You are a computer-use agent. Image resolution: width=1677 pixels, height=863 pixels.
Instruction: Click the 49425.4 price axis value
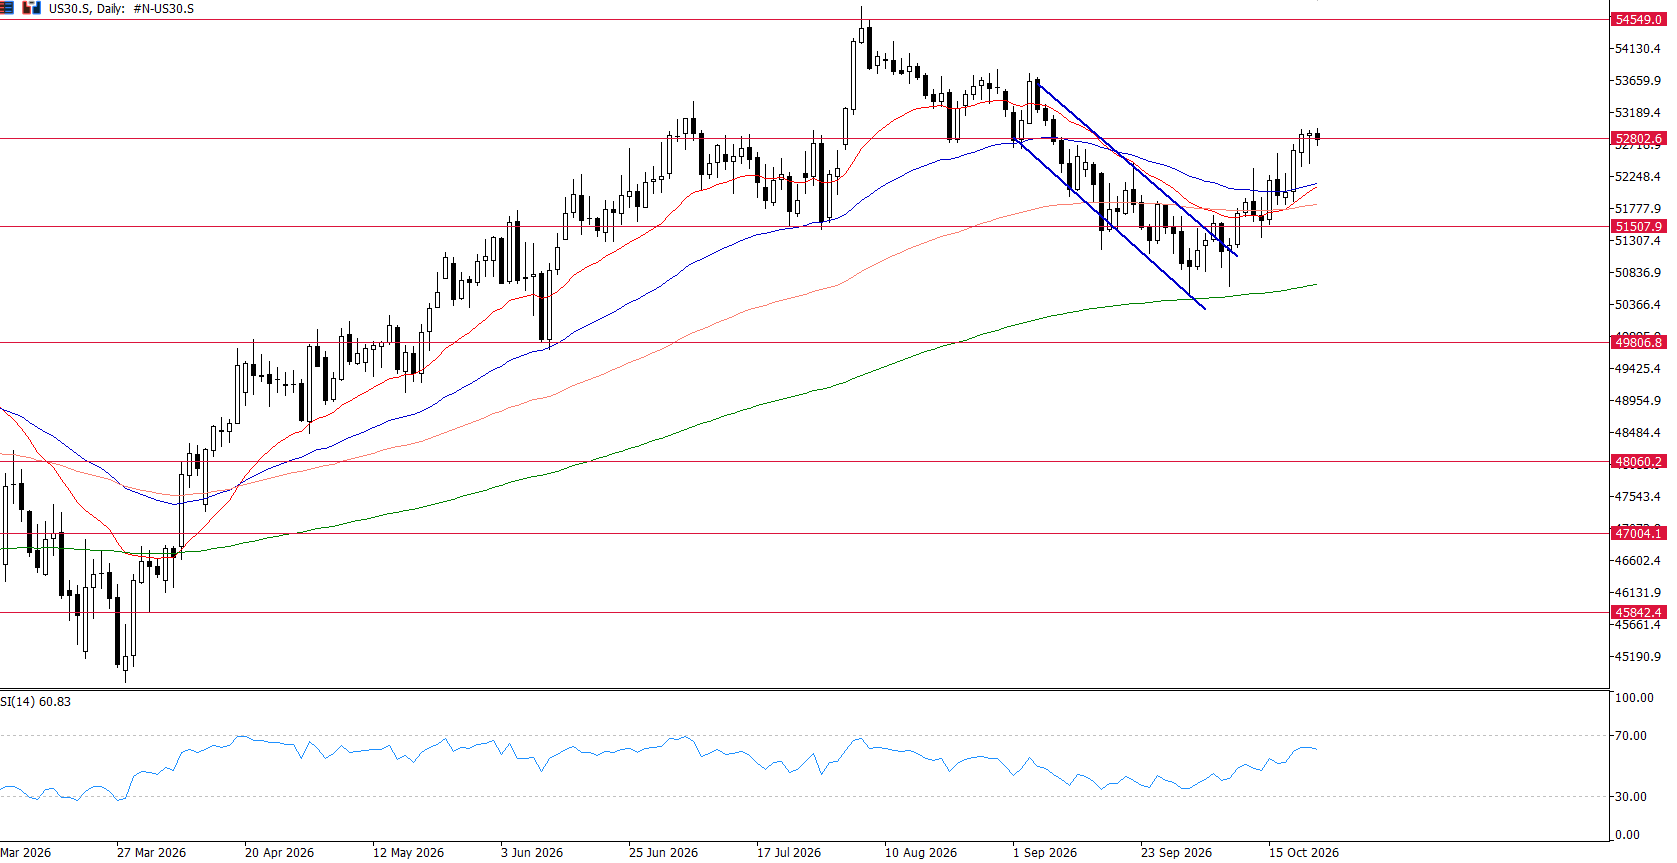pyautogui.click(x=1638, y=369)
